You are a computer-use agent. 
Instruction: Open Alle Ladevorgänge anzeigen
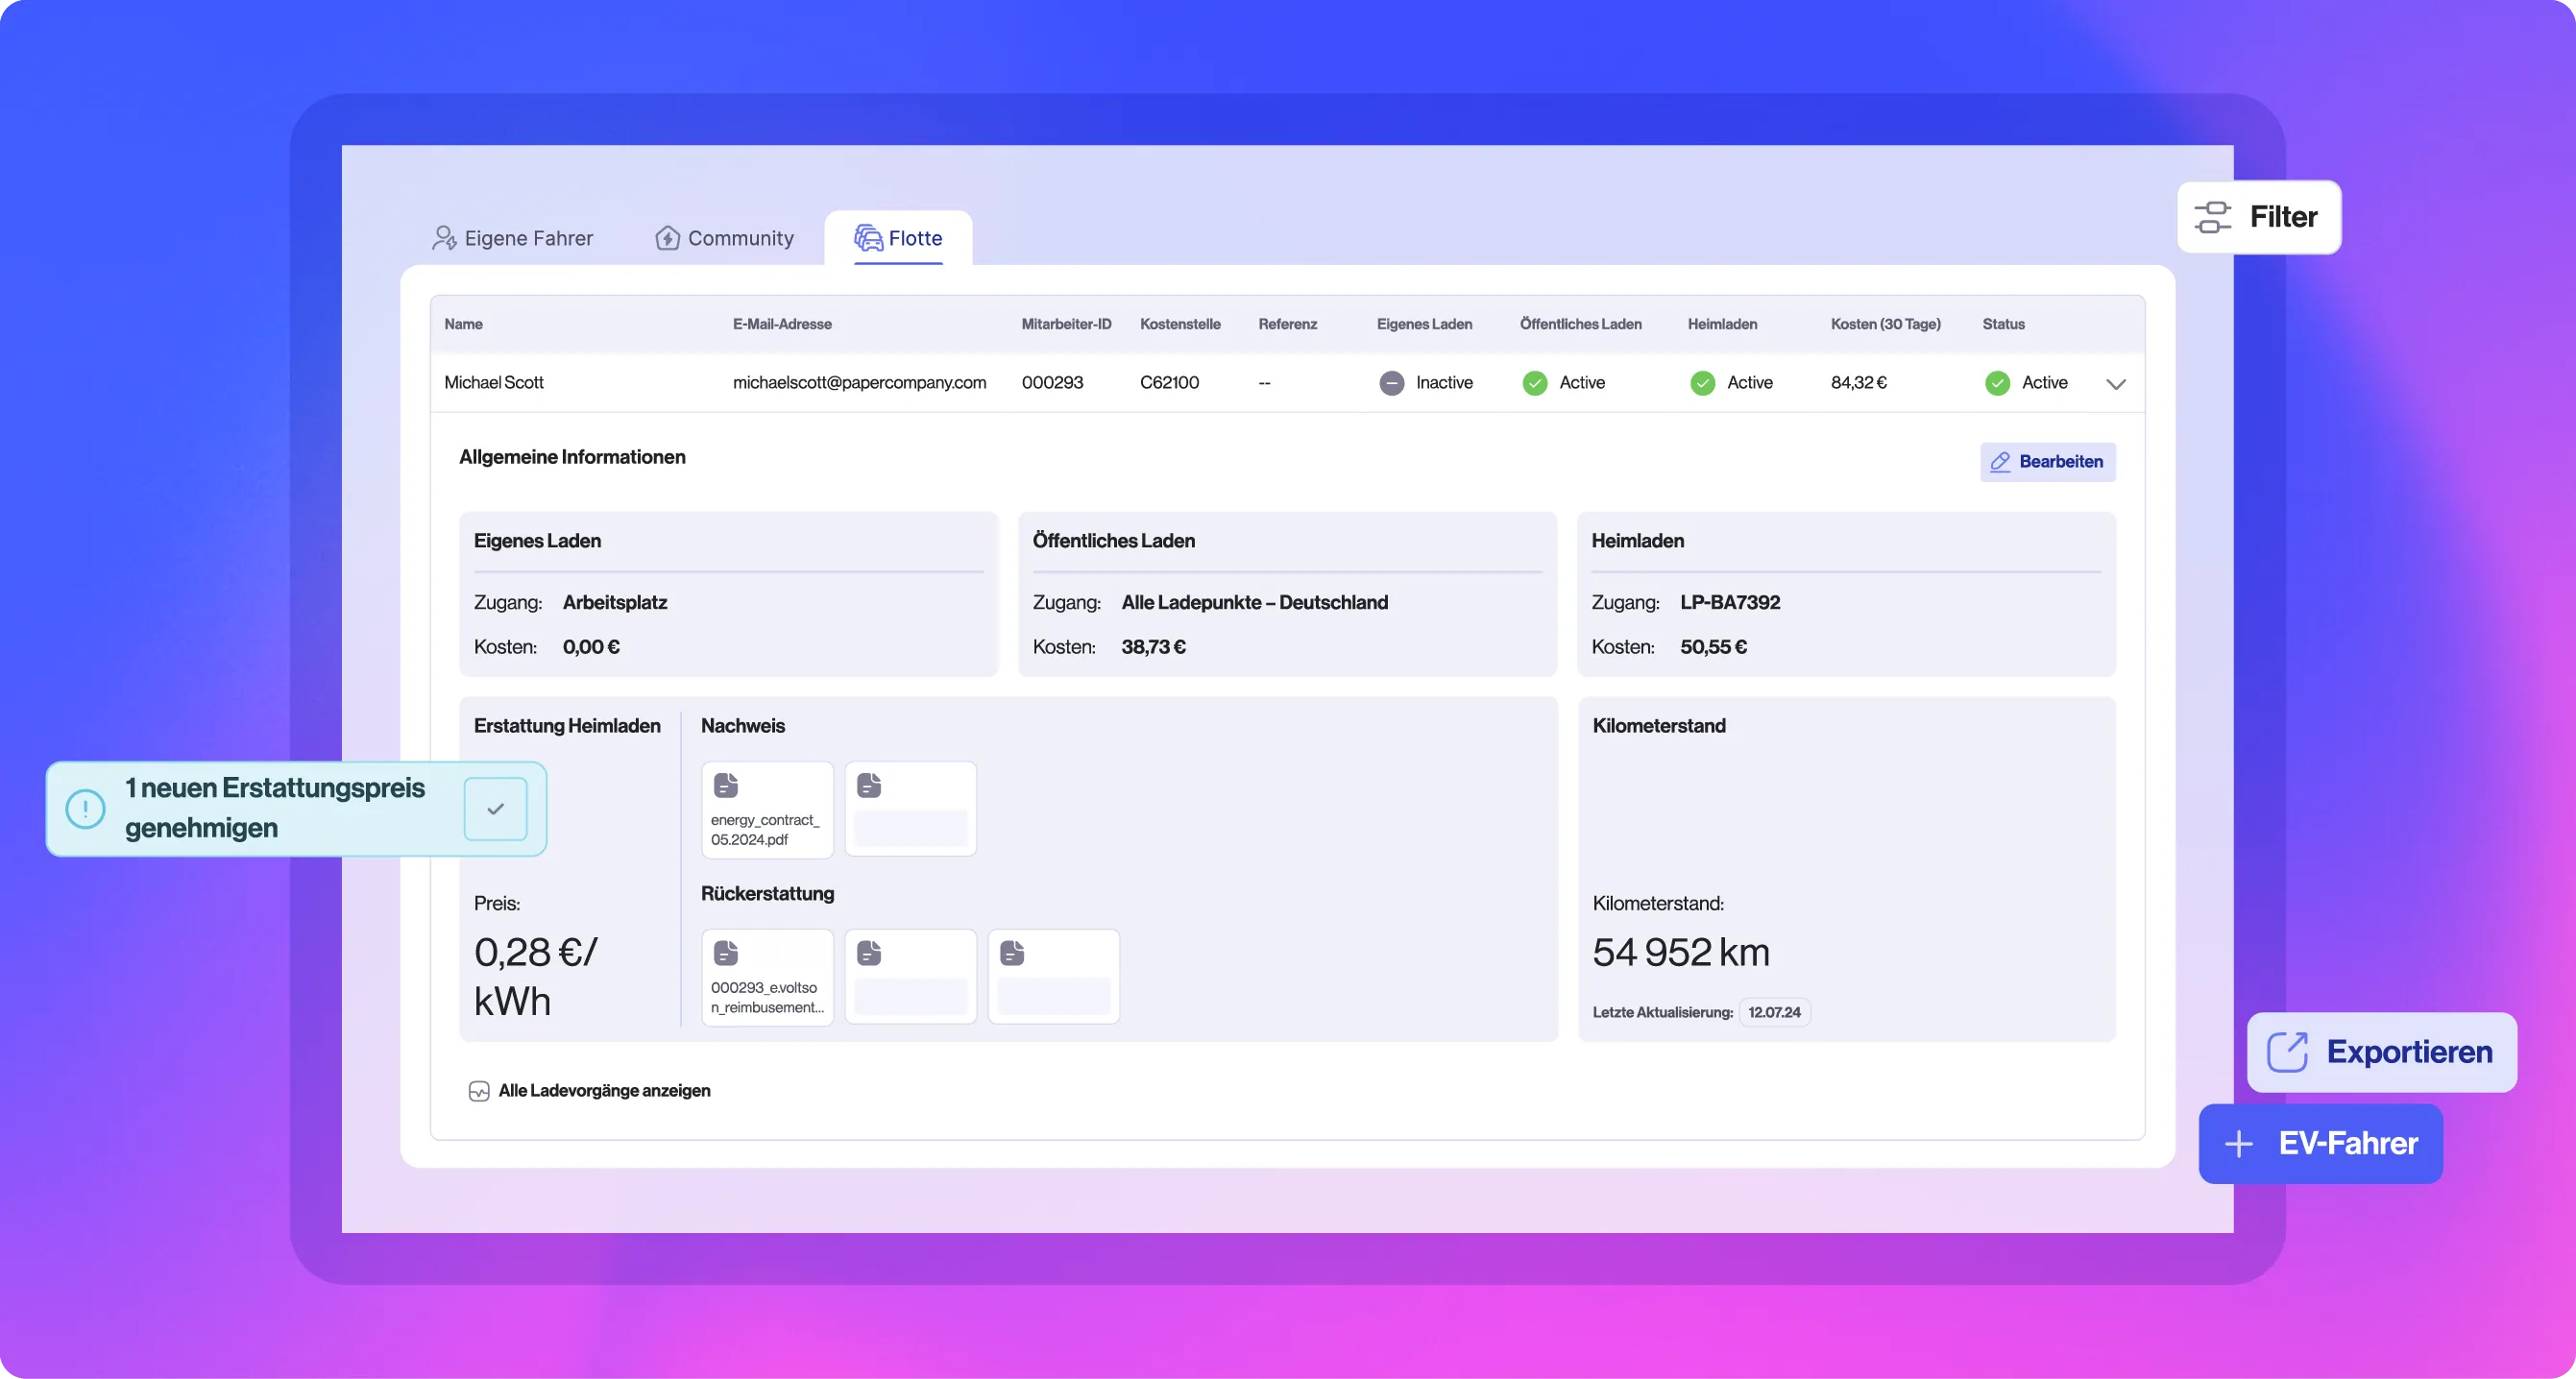[x=603, y=1091]
